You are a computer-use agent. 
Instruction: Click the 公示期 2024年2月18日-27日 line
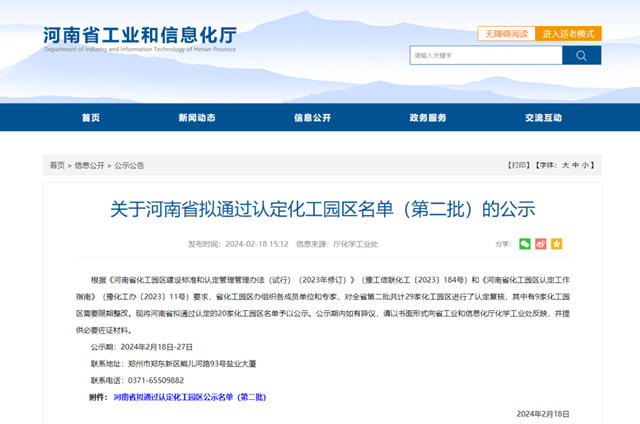click(142, 347)
